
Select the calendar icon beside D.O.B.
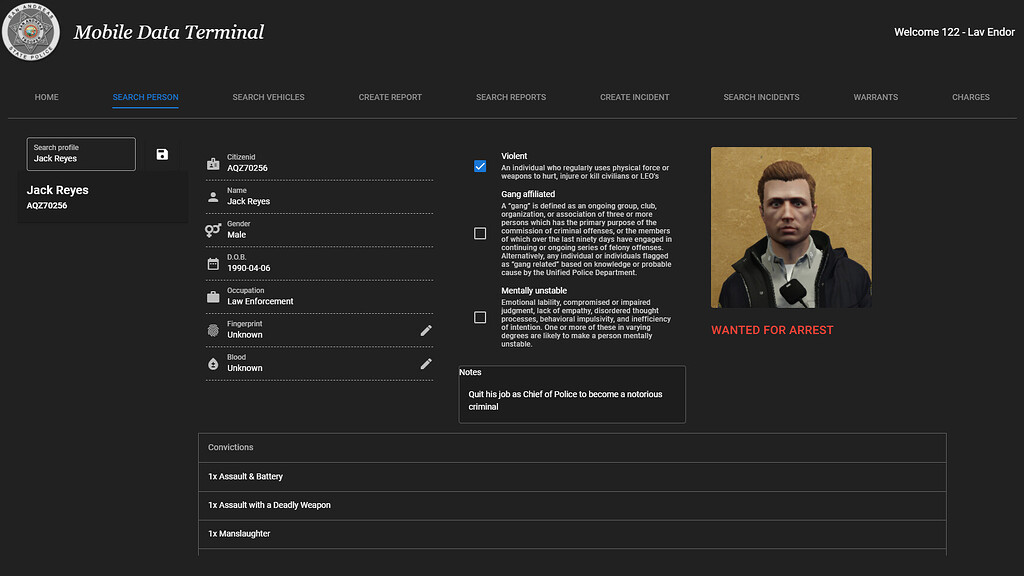coord(211,263)
